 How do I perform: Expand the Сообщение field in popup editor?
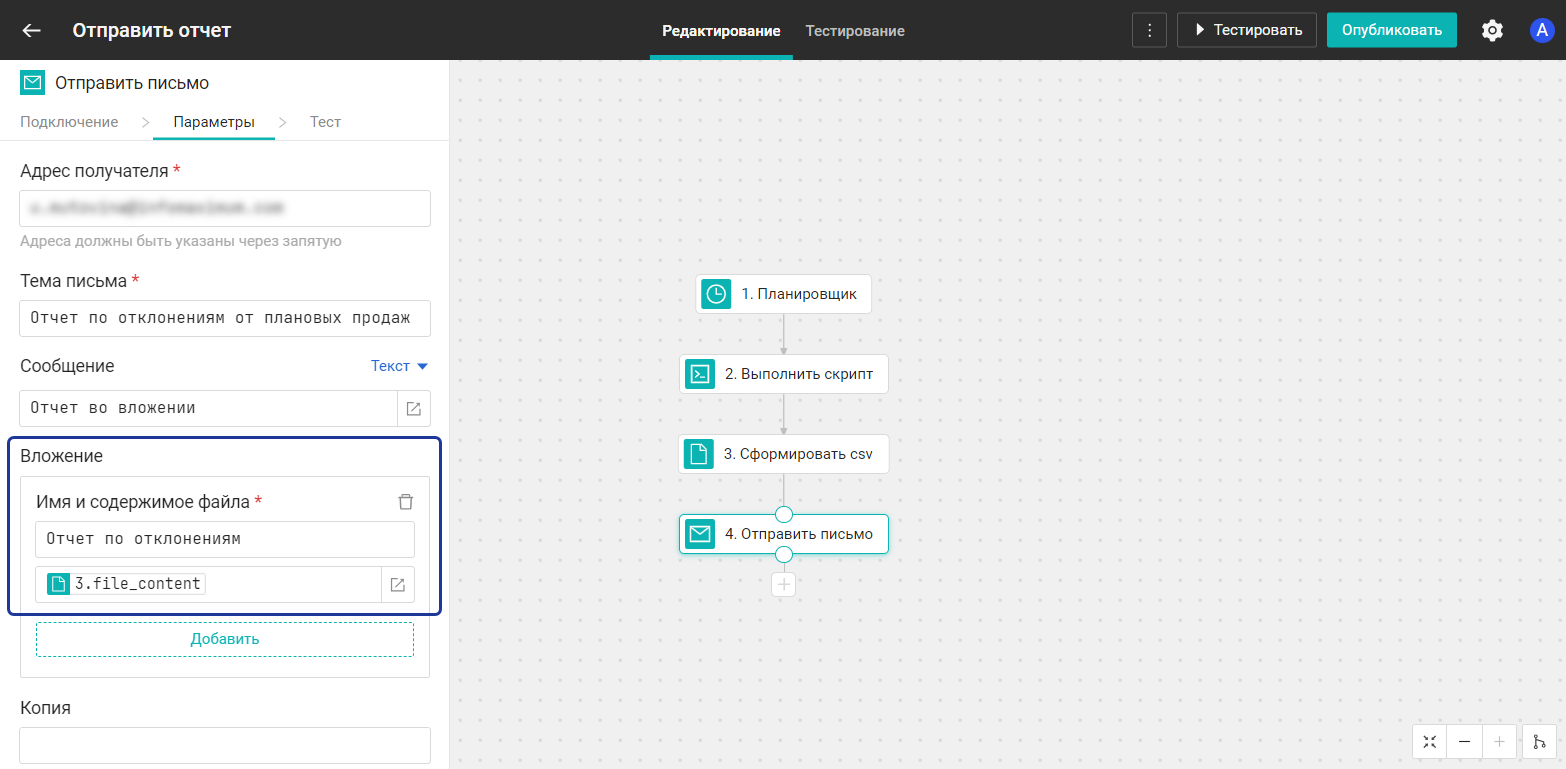[x=413, y=408]
